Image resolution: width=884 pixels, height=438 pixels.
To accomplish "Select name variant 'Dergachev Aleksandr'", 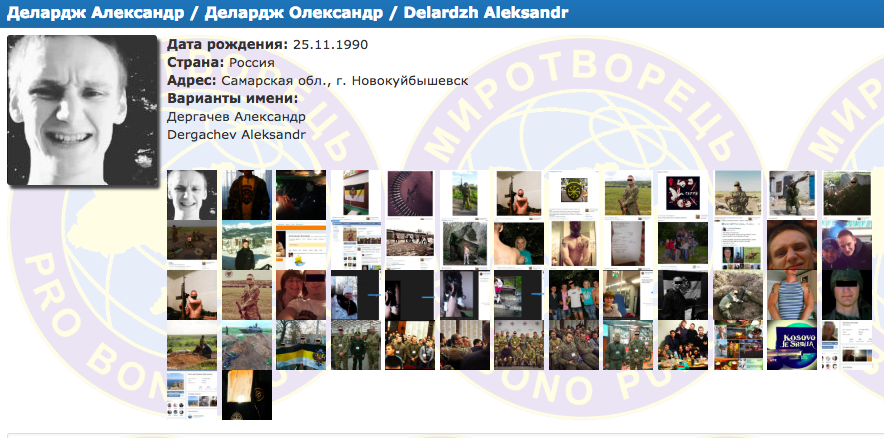I will pyautogui.click(x=237, y=135).
